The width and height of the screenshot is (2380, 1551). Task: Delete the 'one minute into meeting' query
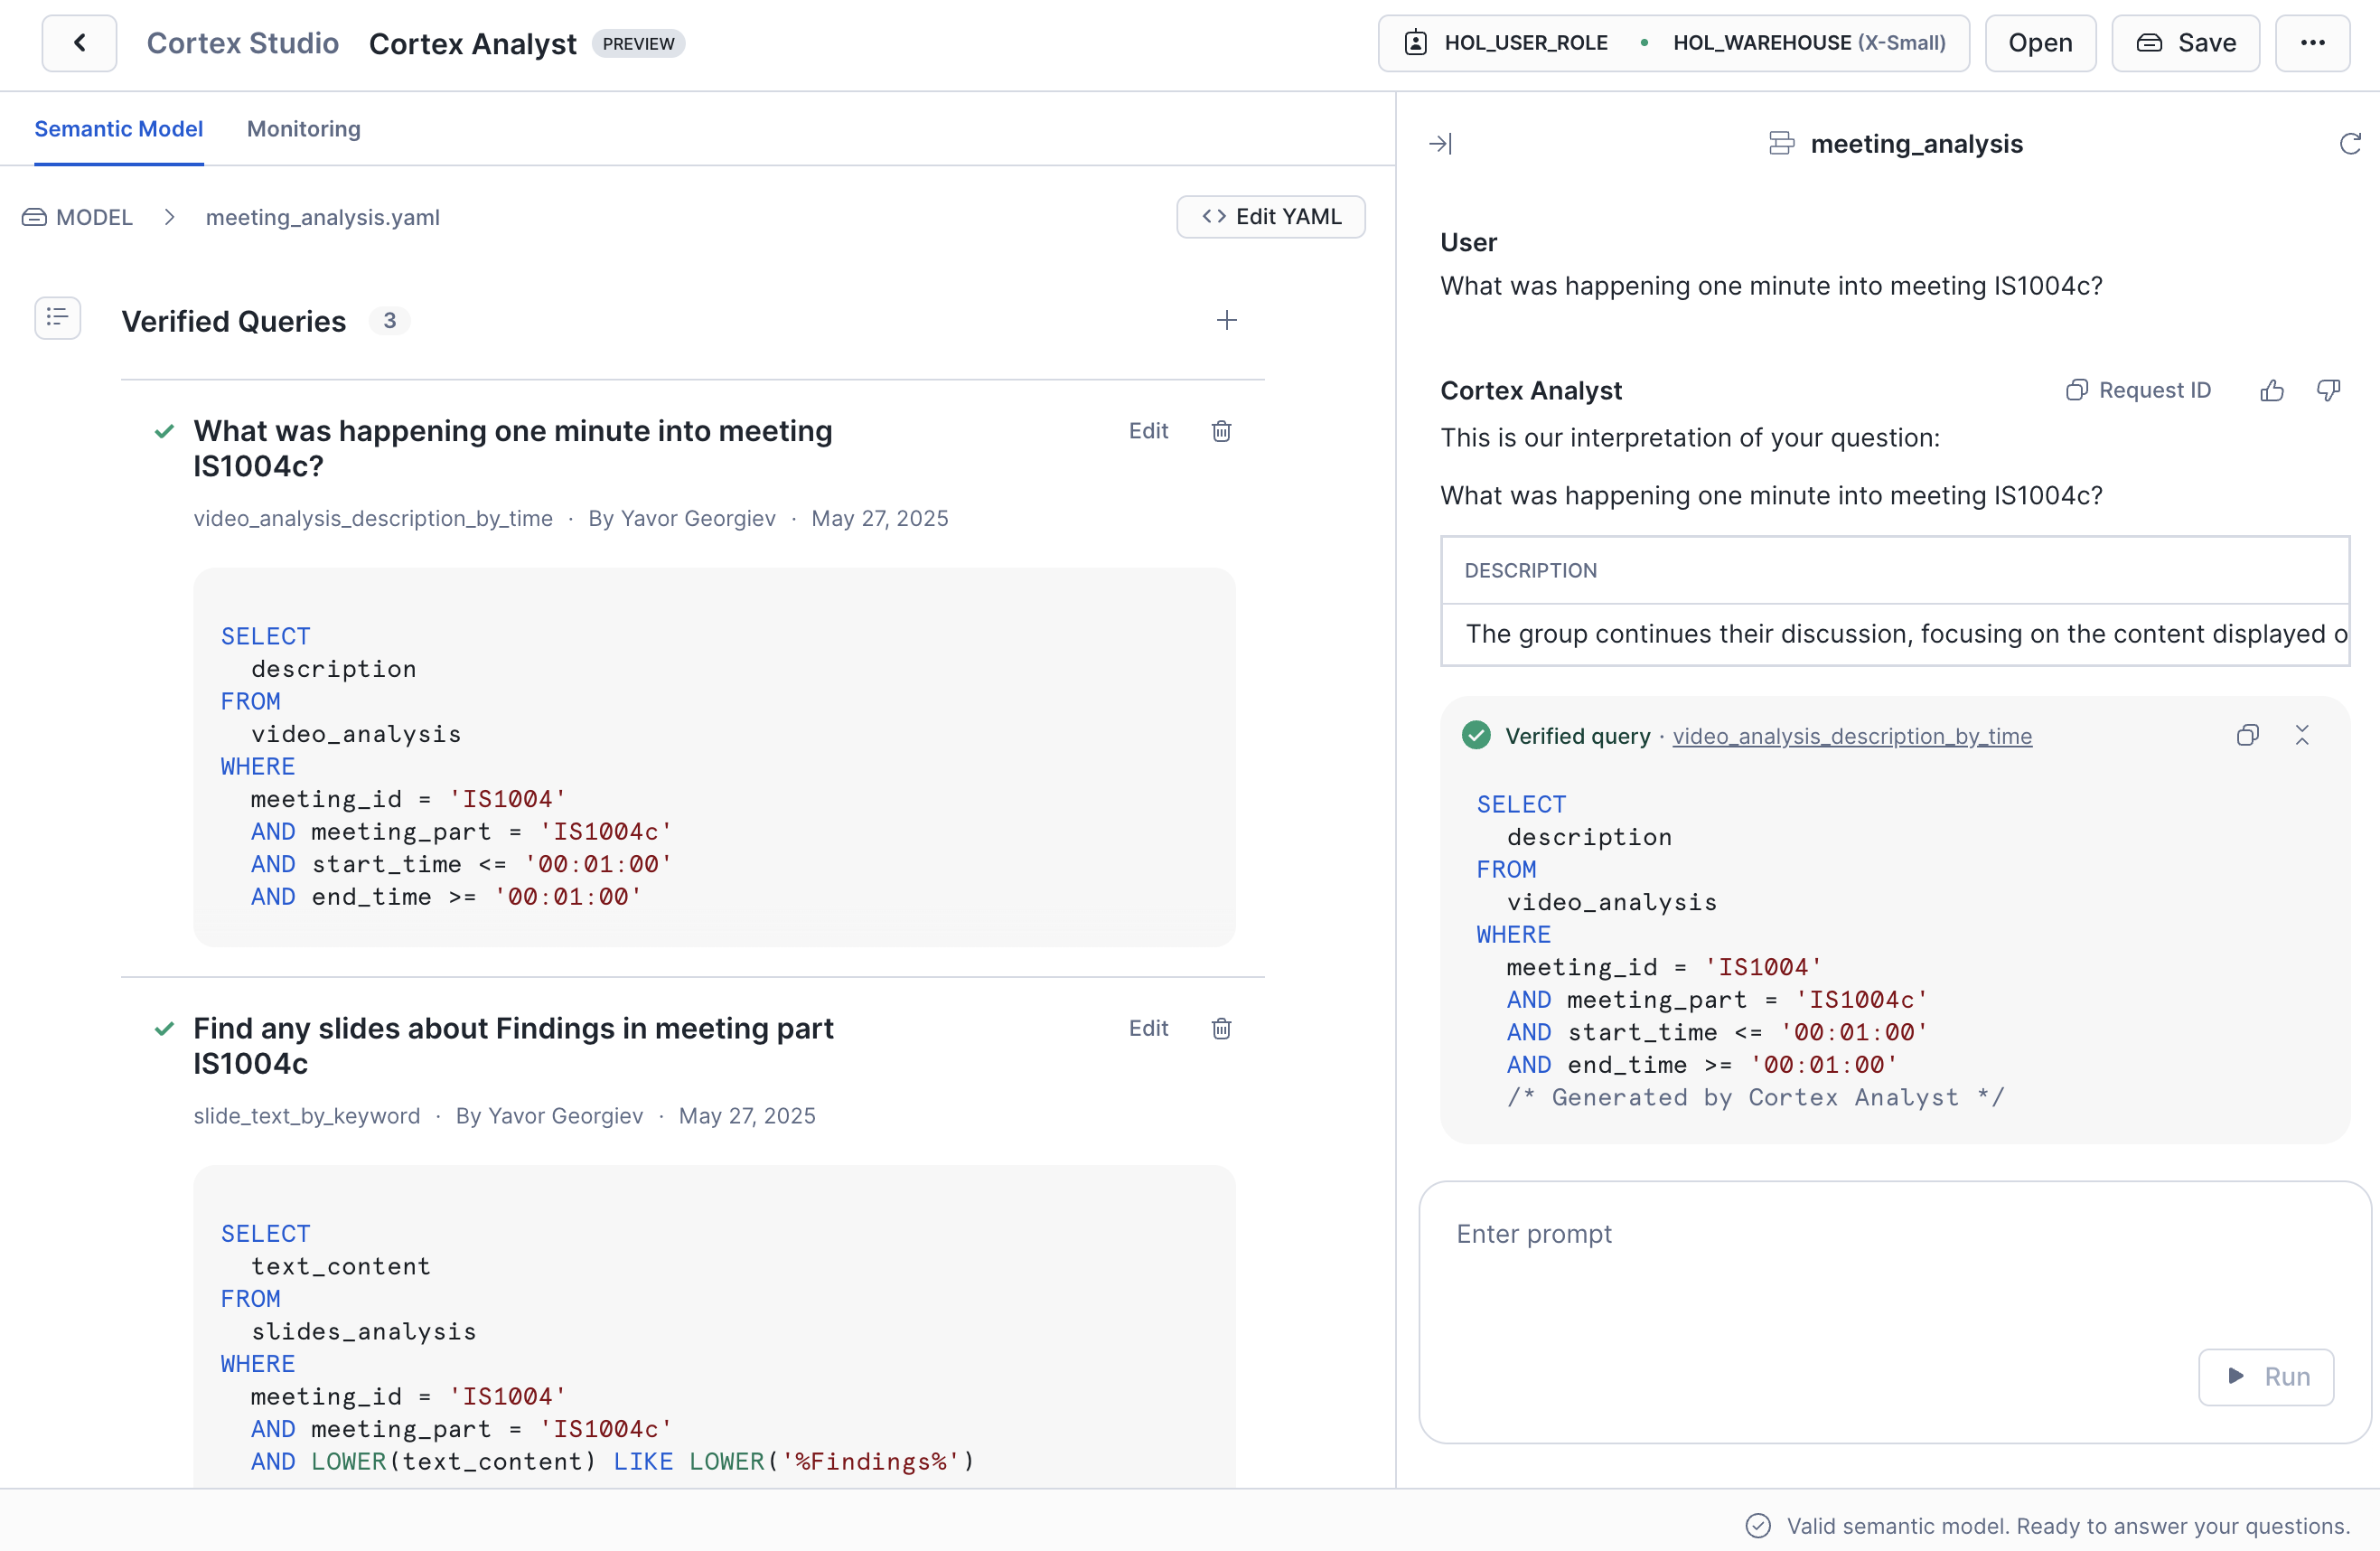[1220, 431]
